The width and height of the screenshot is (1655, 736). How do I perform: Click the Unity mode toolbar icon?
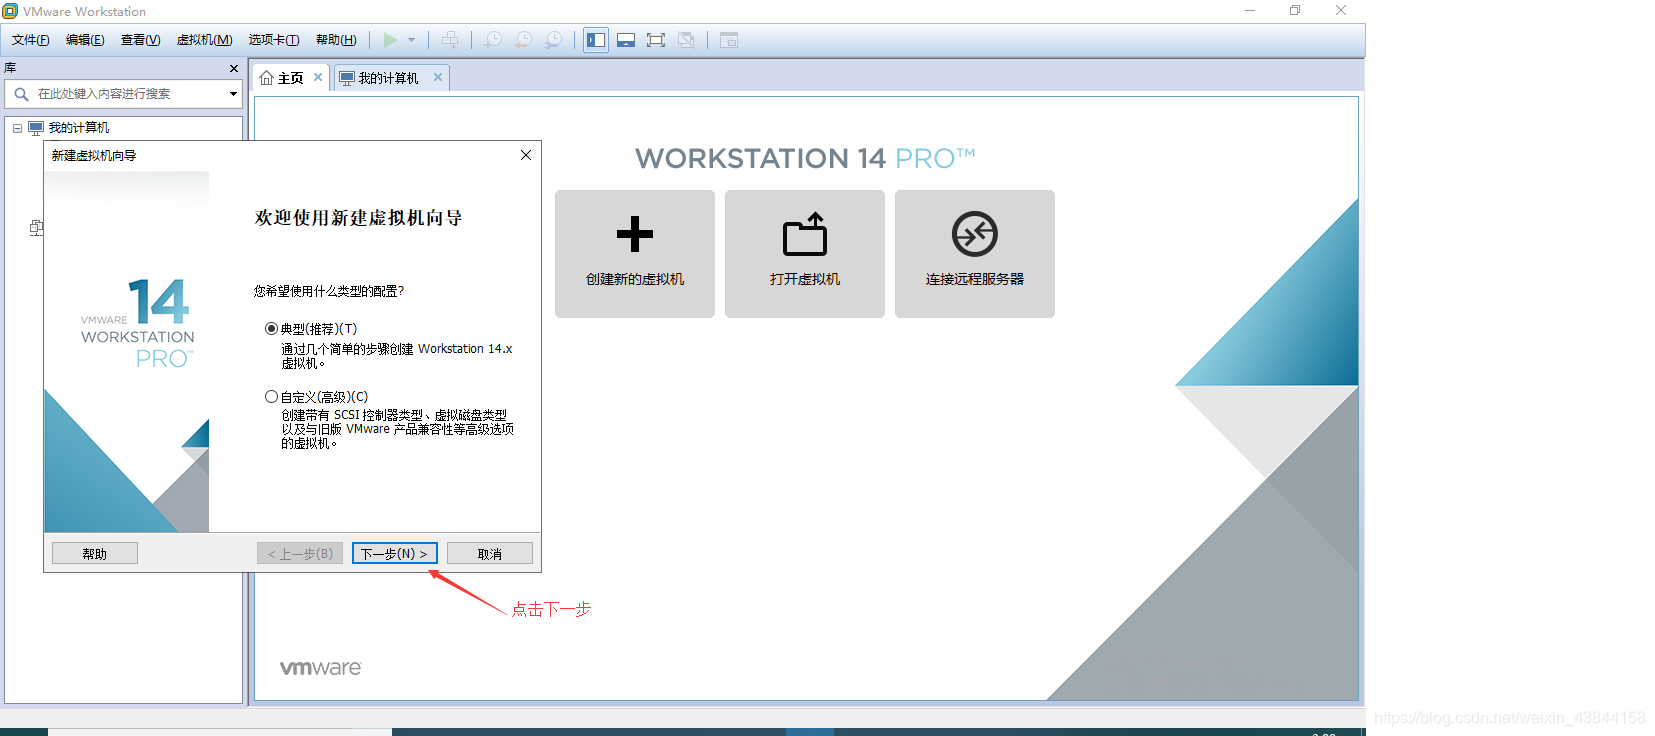pyautogui.click(x=686, y=40)
